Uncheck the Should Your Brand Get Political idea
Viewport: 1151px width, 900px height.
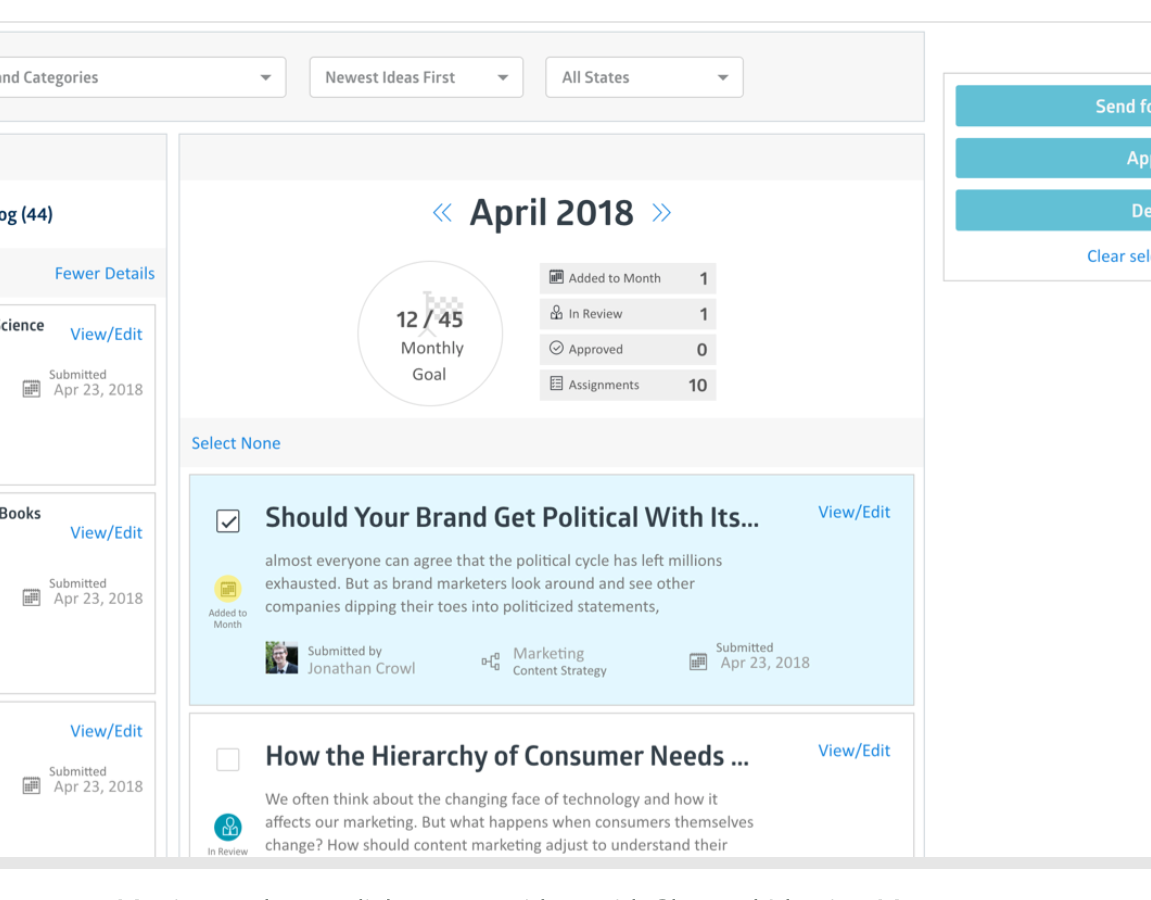(228, 521)
